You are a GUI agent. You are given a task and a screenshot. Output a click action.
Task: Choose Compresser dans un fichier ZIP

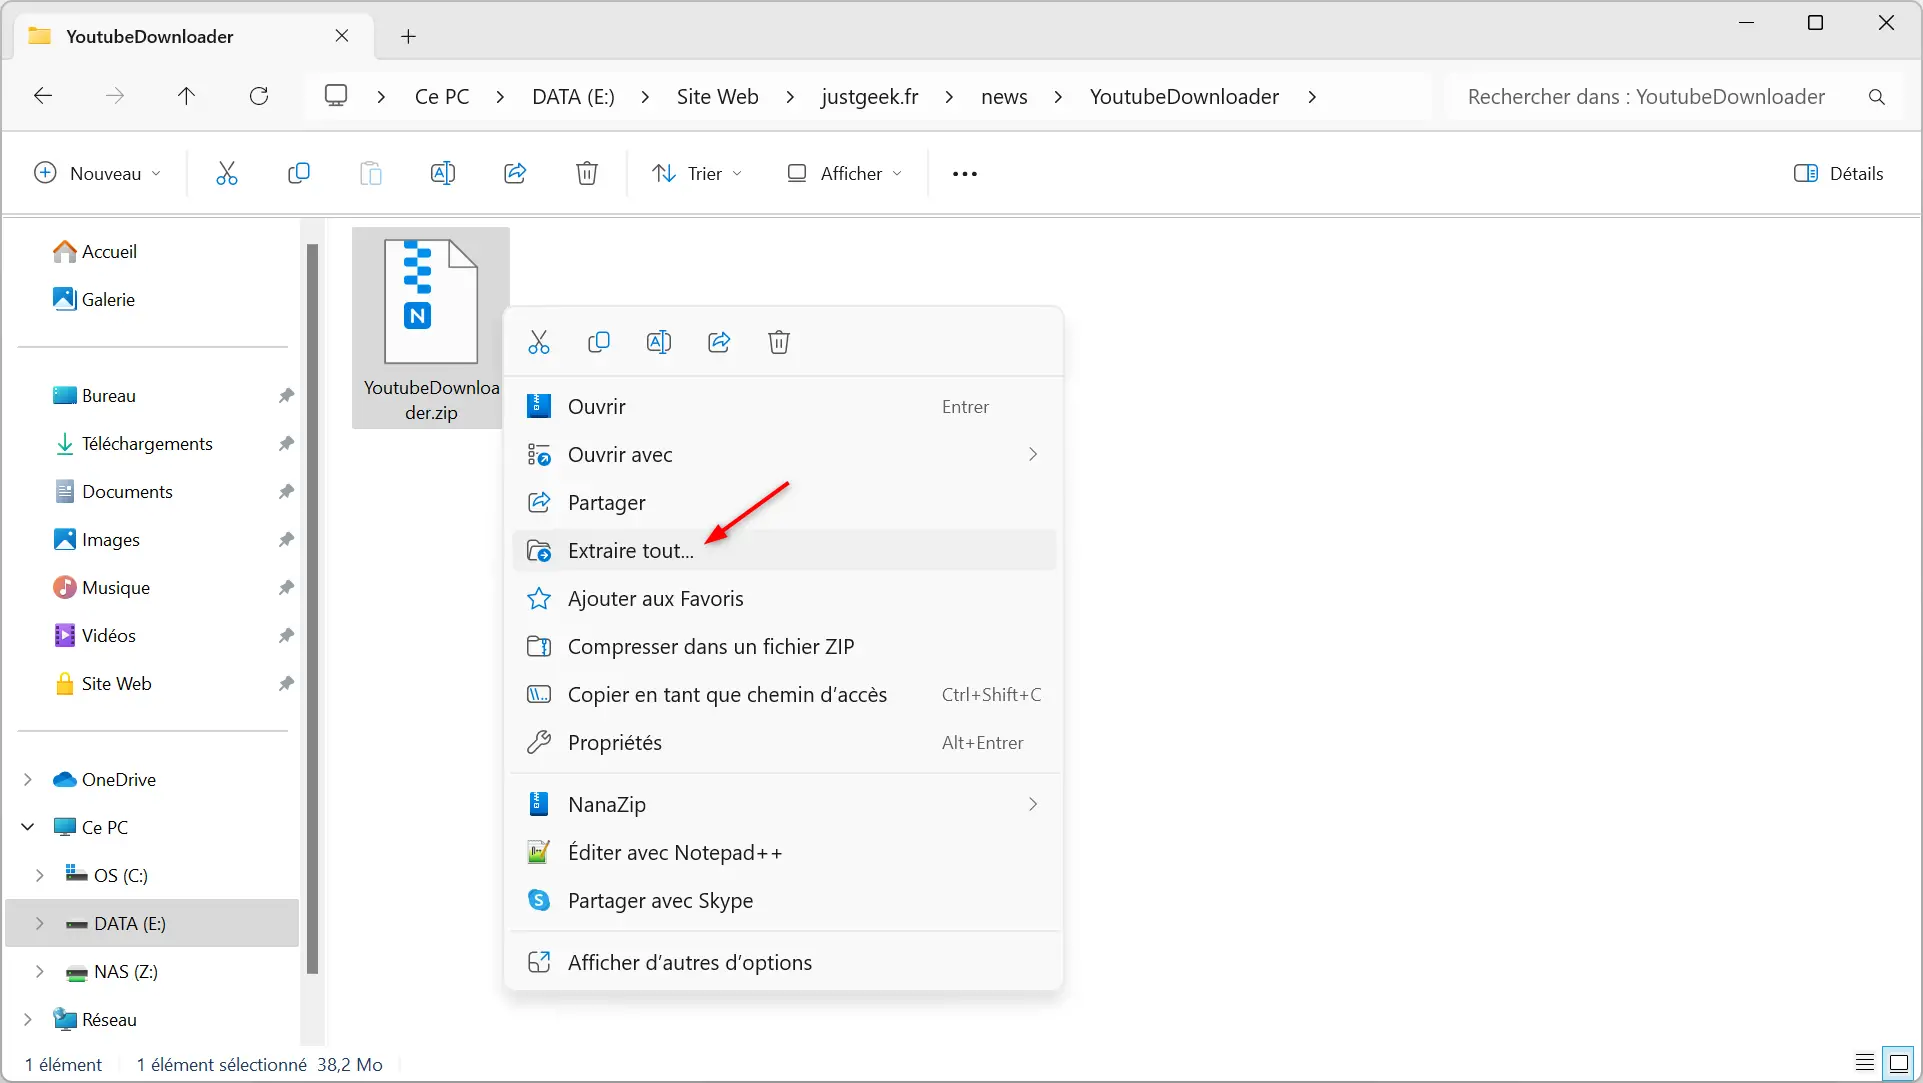coord(785,647)
